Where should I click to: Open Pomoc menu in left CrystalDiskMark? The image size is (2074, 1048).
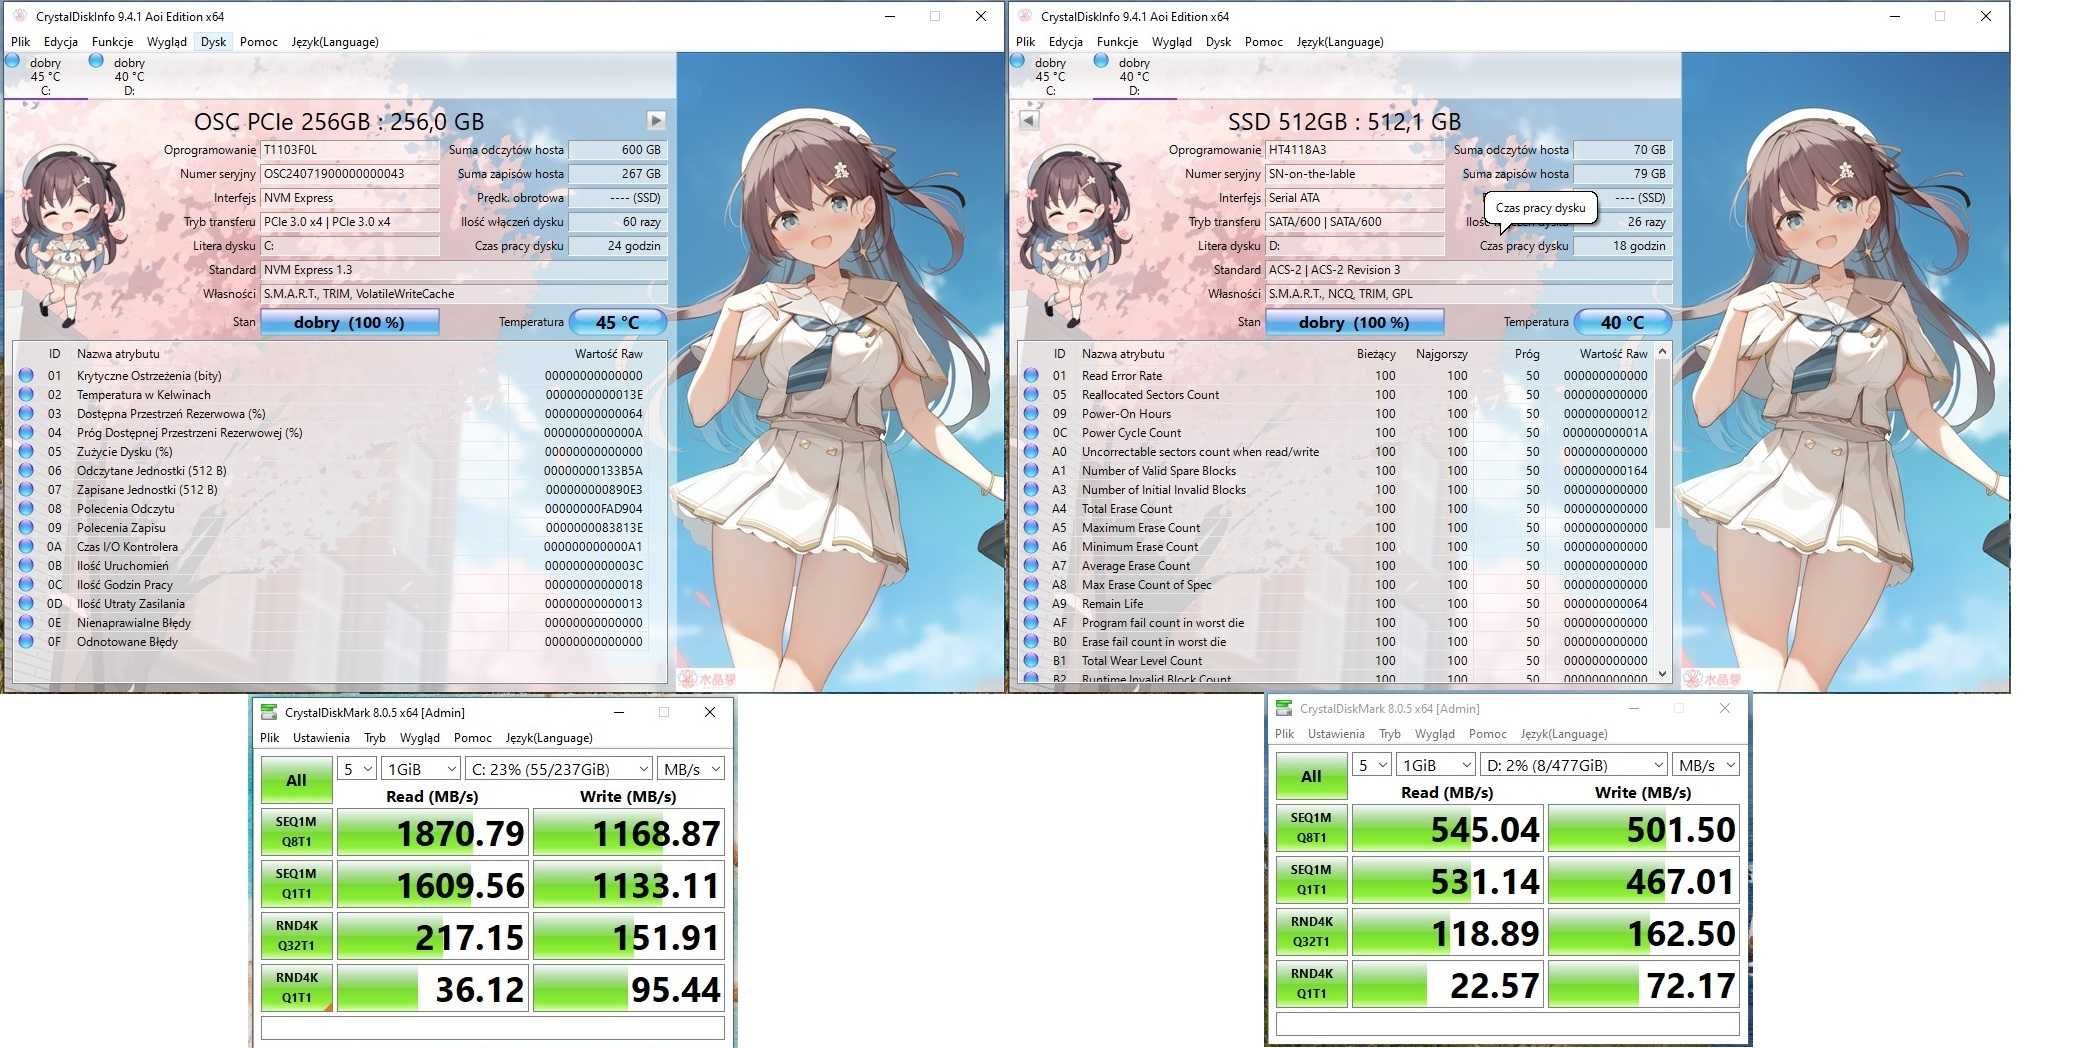[472, 738]
